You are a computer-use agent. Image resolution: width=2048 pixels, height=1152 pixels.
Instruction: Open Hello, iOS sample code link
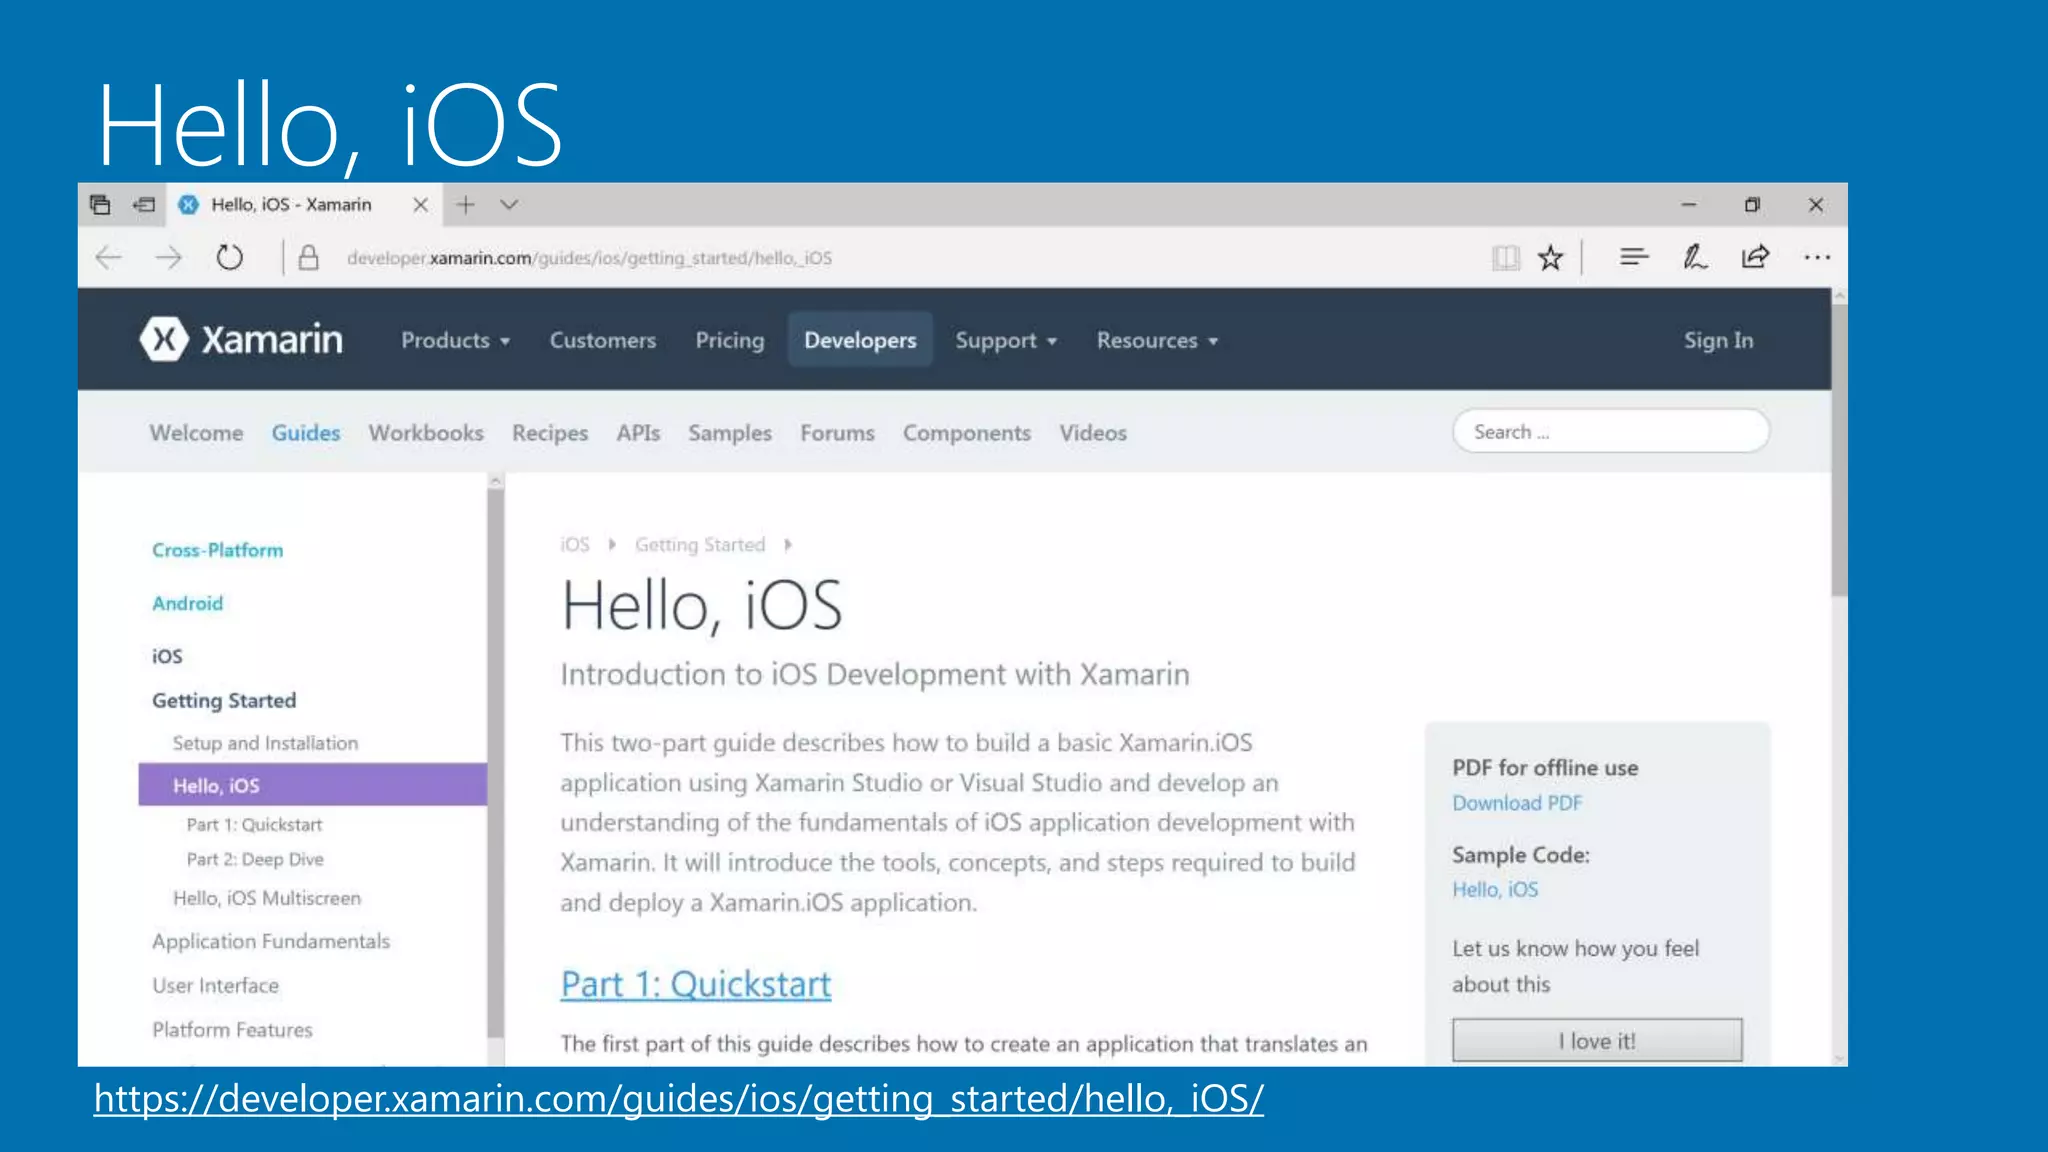tap(1495, 889)
